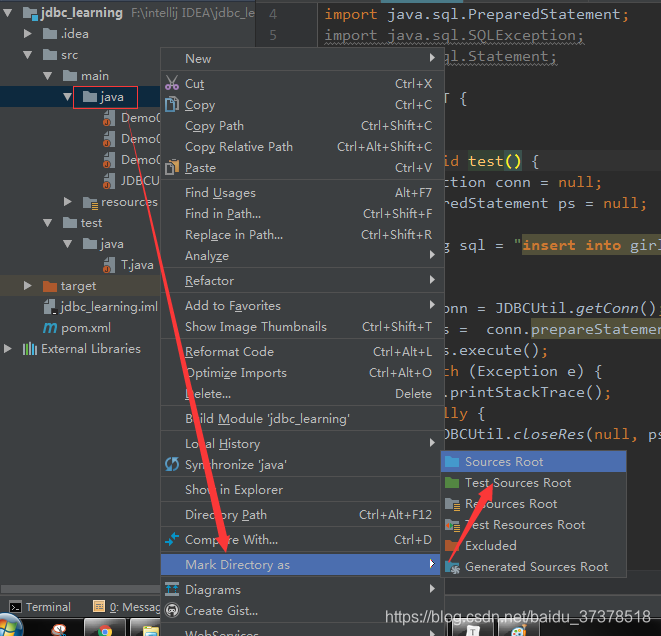The image size is (661, 636).
Task: Click the green Test Sources Root folder icon
Action: pyautogui.click(x=452, y=483)
